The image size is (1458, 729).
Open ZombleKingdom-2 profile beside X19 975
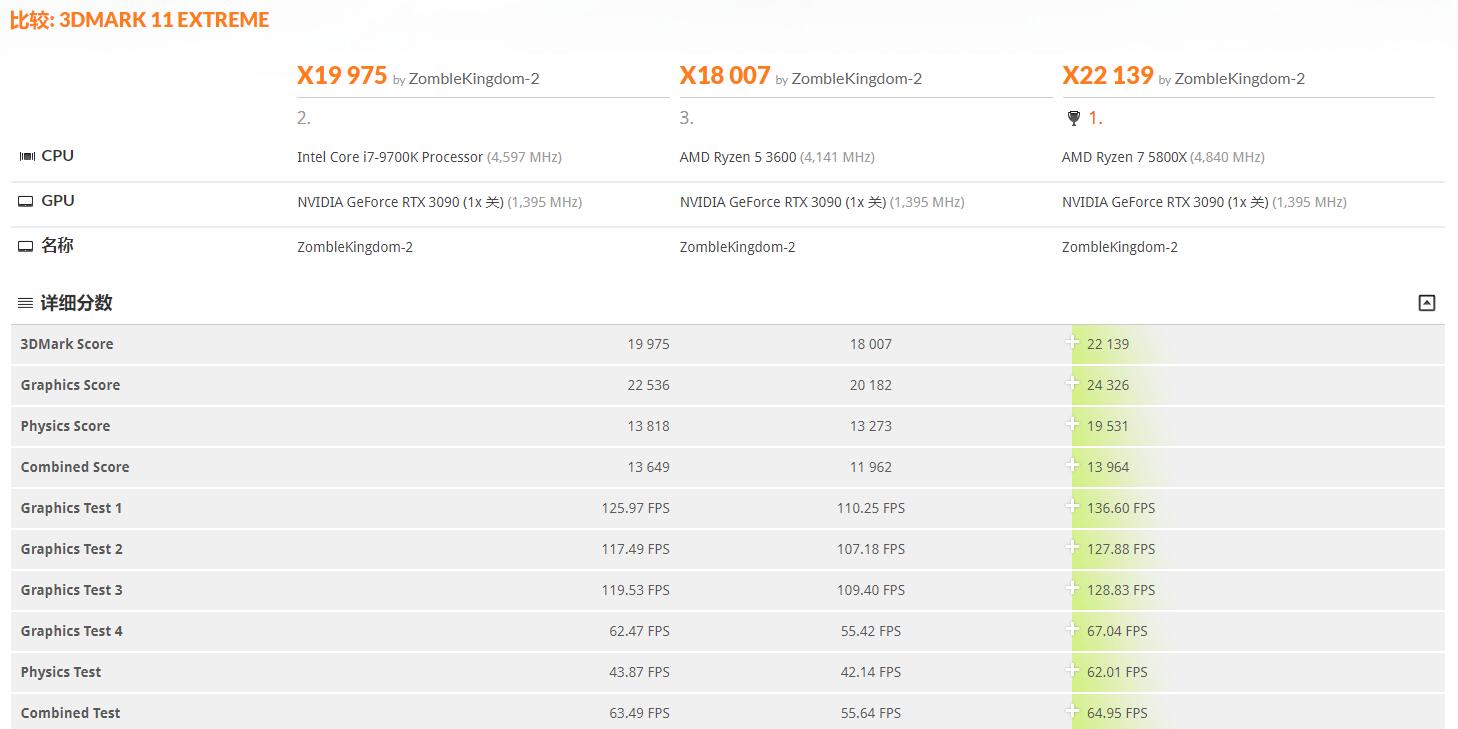(x=474, y=79)
